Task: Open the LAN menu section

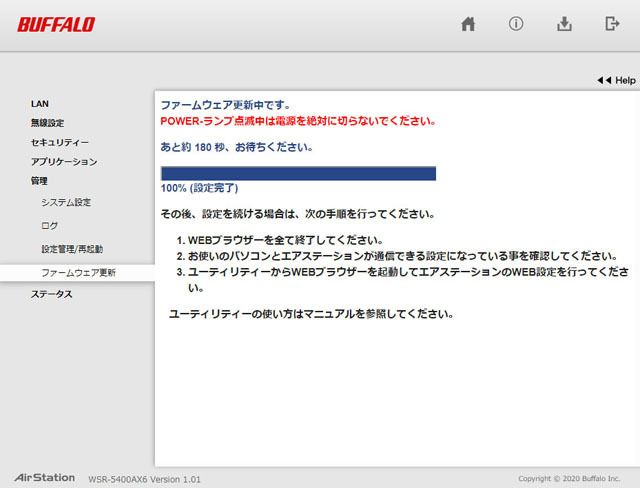Action: 40,103
